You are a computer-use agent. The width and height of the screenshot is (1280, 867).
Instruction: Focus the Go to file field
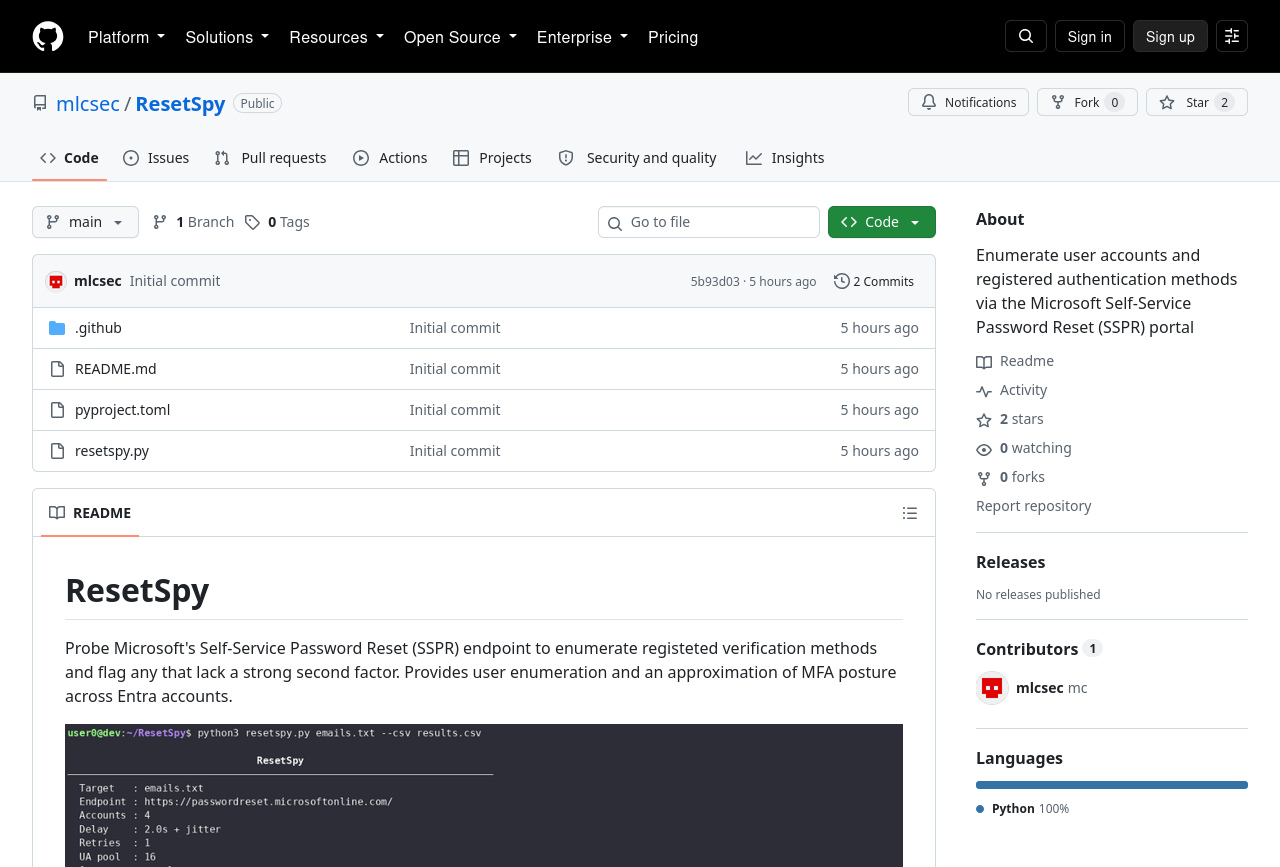coord(709,222)
